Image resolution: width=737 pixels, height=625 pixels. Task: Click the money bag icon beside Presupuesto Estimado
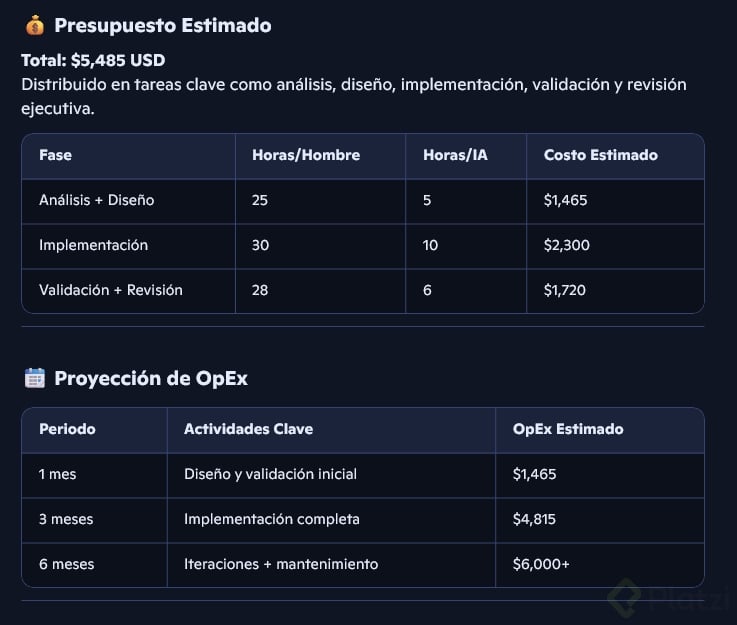(35, 25)
